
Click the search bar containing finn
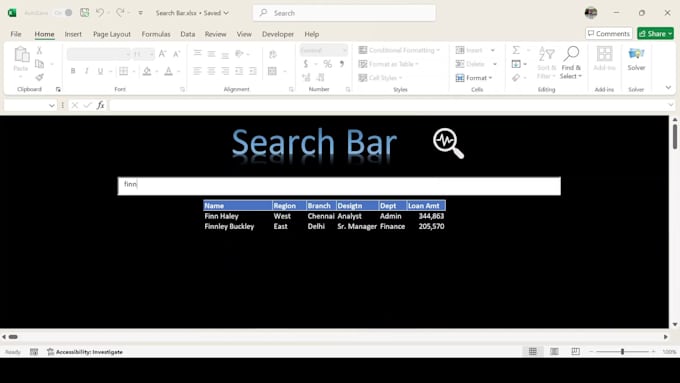coord(339,186)
